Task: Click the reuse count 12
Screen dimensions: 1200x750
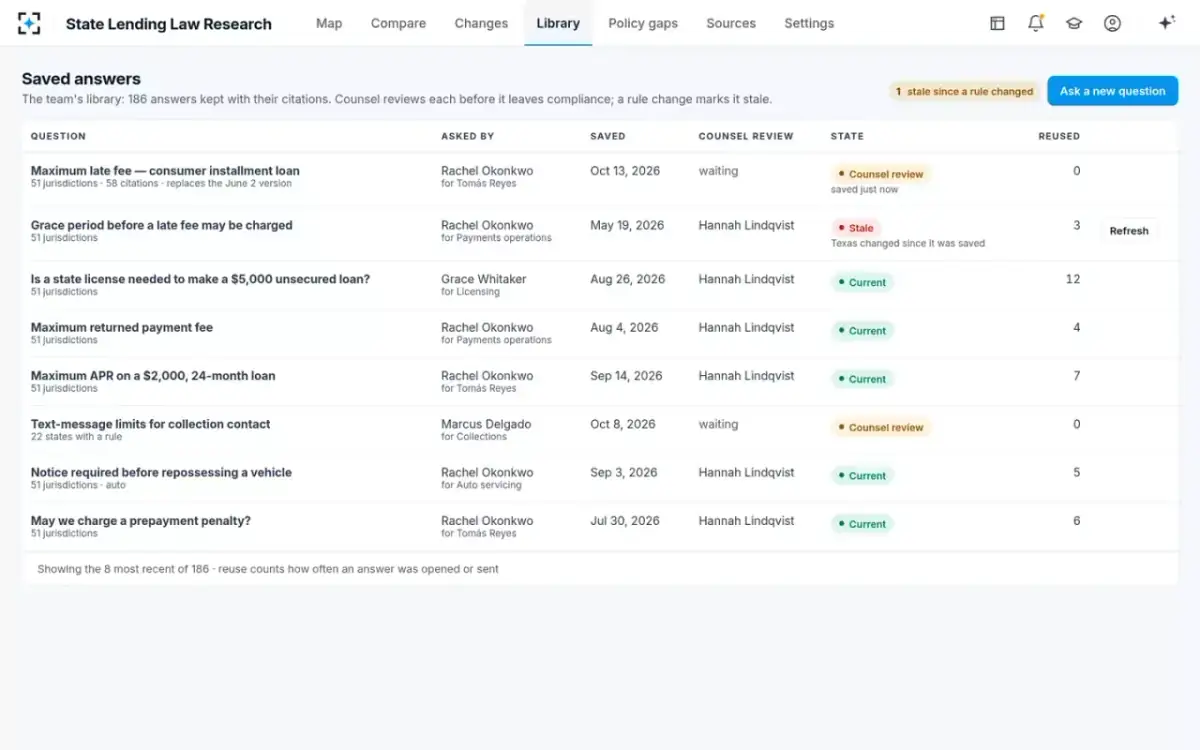Action: (1073, 279)
